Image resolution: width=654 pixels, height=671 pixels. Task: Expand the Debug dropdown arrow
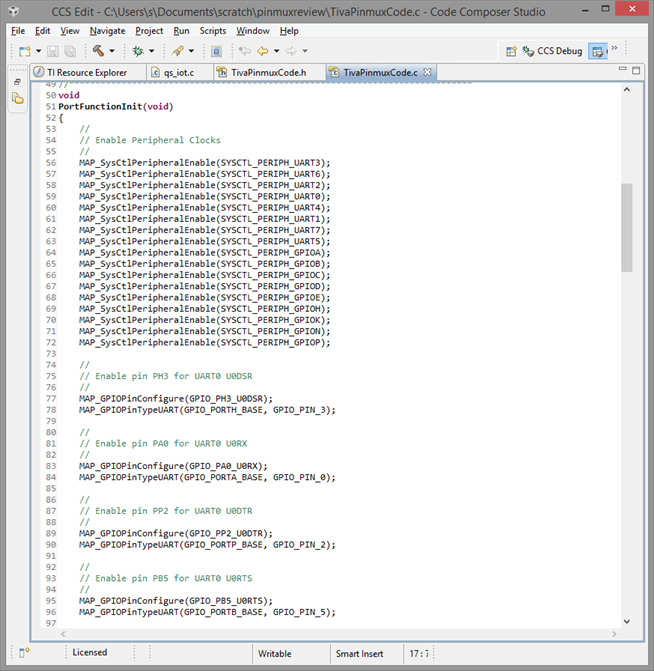pyautogui.click(x=151, y=51)
